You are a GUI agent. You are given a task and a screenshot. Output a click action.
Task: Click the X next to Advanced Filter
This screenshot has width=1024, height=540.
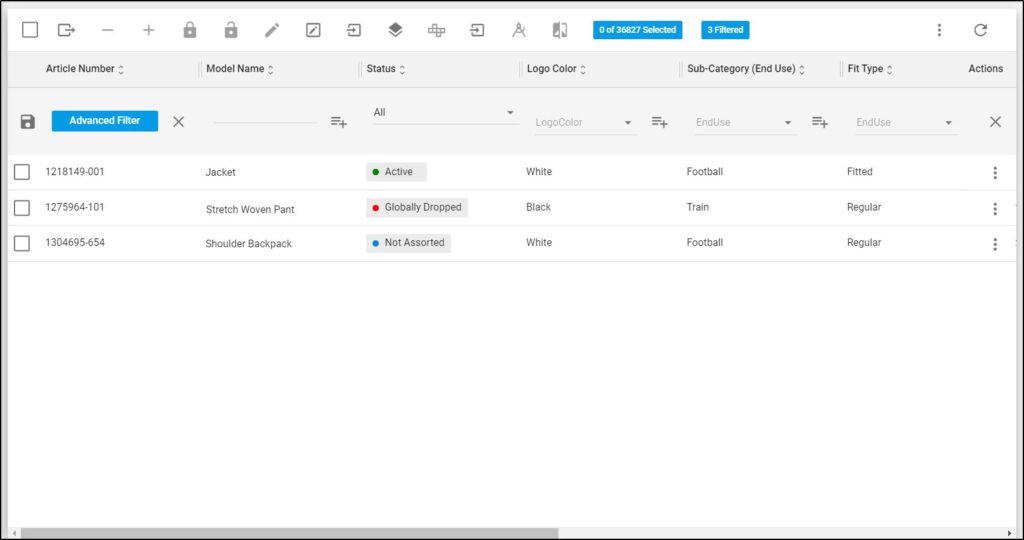(178, 121)
